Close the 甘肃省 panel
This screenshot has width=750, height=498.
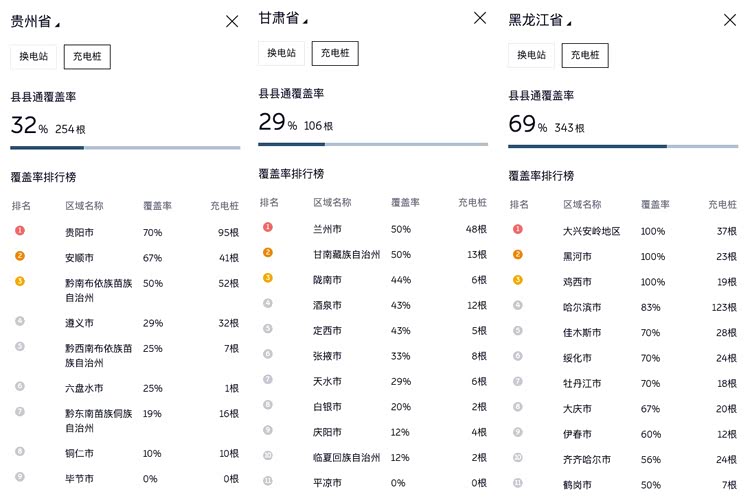pos(480,18)
